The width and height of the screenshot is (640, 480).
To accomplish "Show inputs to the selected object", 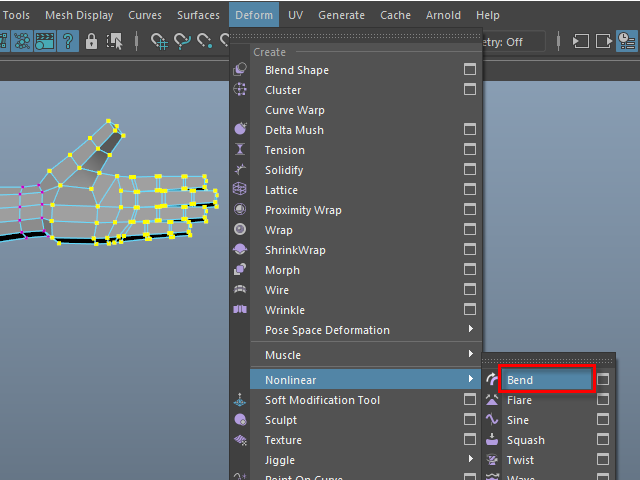I will coord(581,41).
